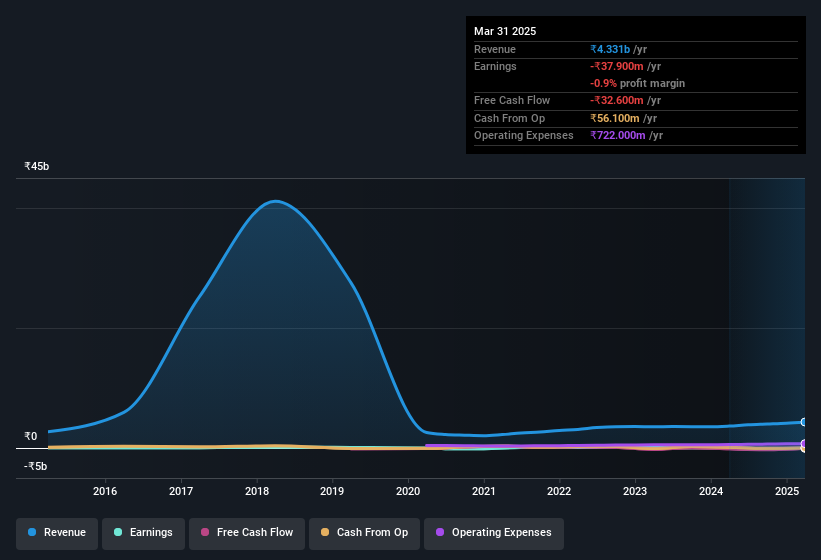The width and height of the screenshot is (821, 560).
Task: Select the purple Operating Expenses endpoint marker
Action: [804, 443]
